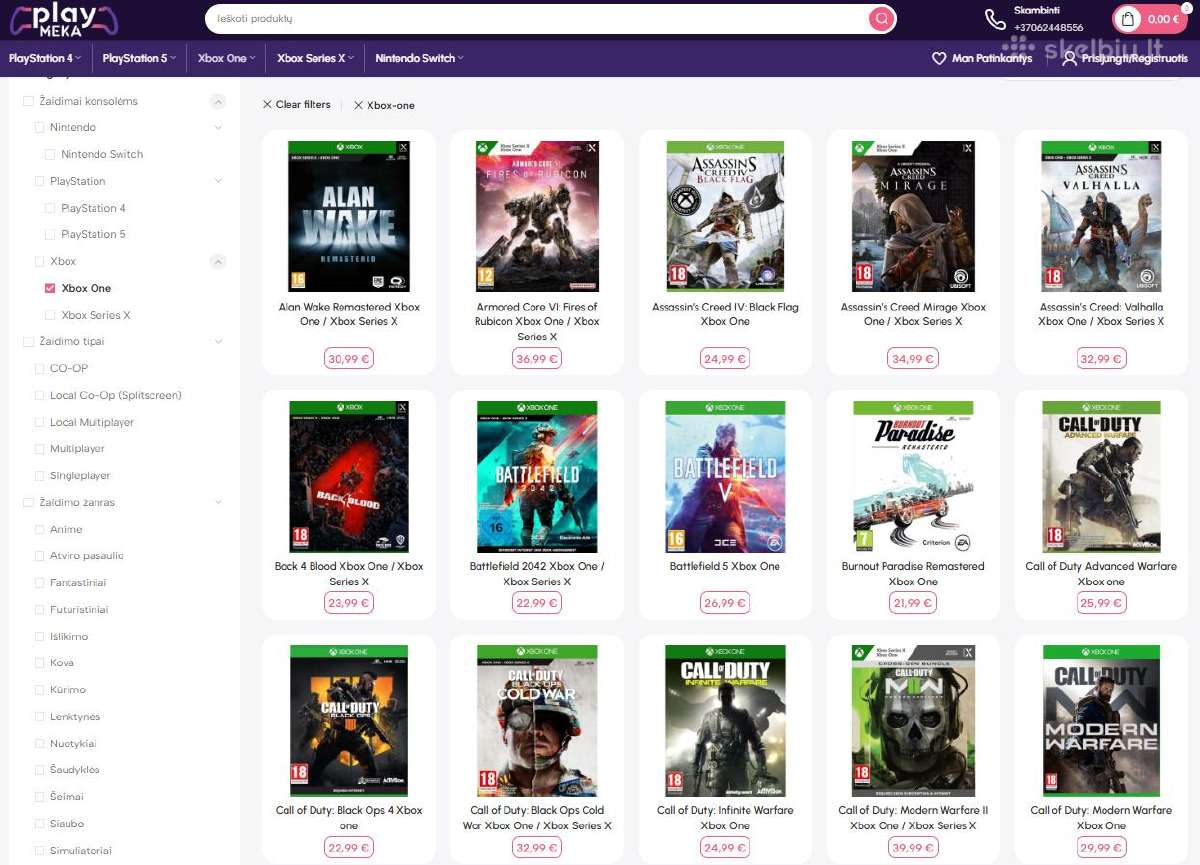Open the Assassin's Creed Valhalla cover
This screenshot has width=1200, height=865.
point(1101,216)
